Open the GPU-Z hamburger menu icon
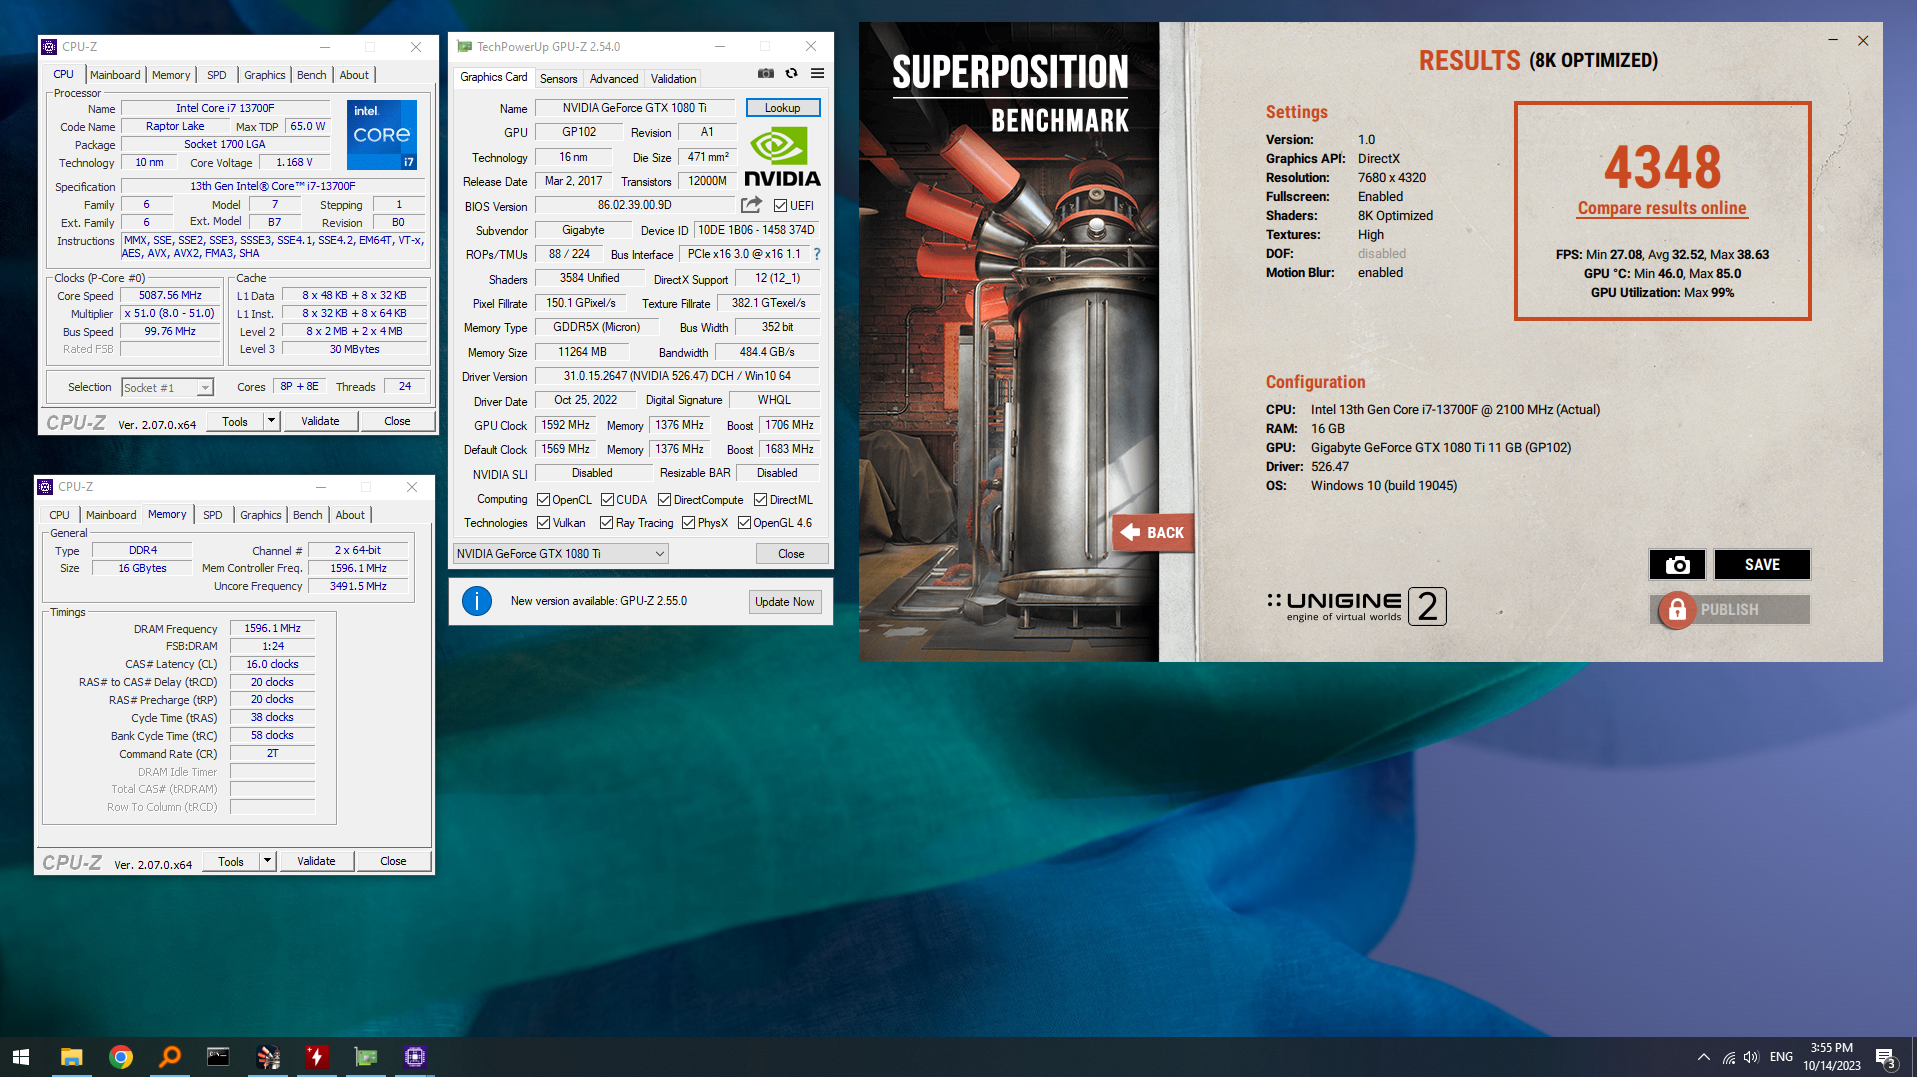This screenshot has width=1917, height=1077. click(817, 73)
